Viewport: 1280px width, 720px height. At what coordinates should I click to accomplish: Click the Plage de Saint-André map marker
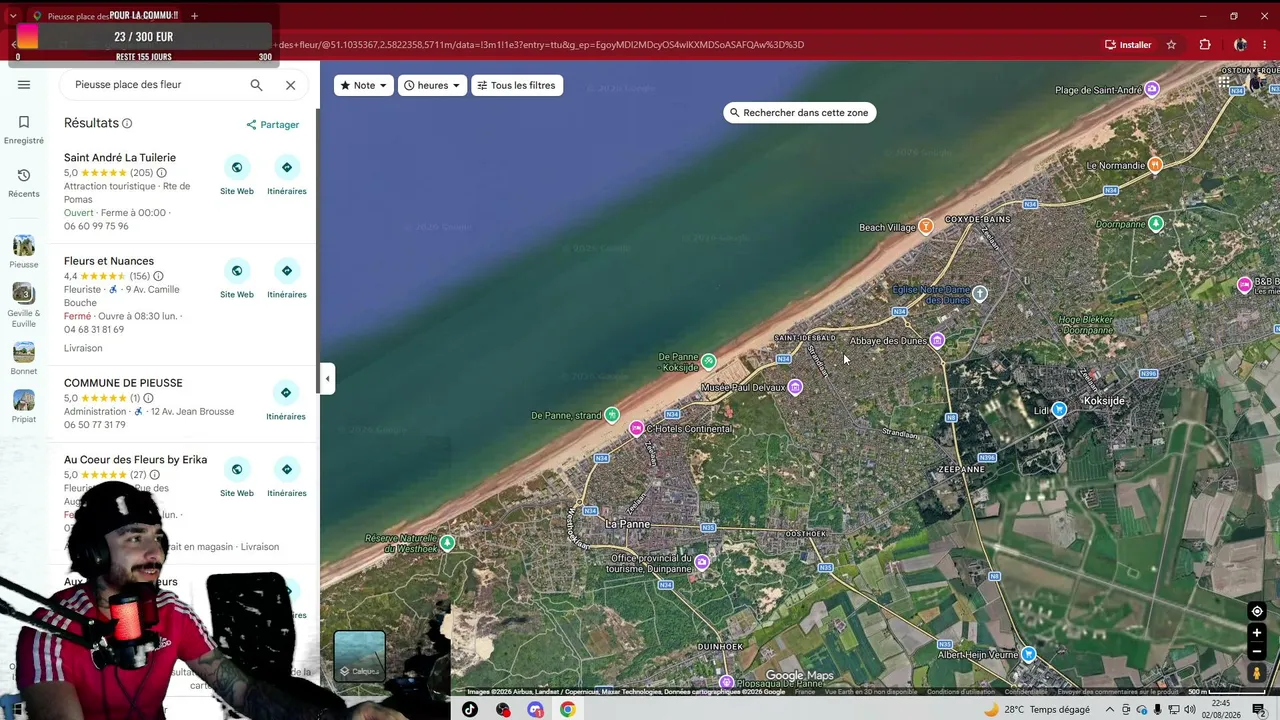click(x=1152, y=90)
